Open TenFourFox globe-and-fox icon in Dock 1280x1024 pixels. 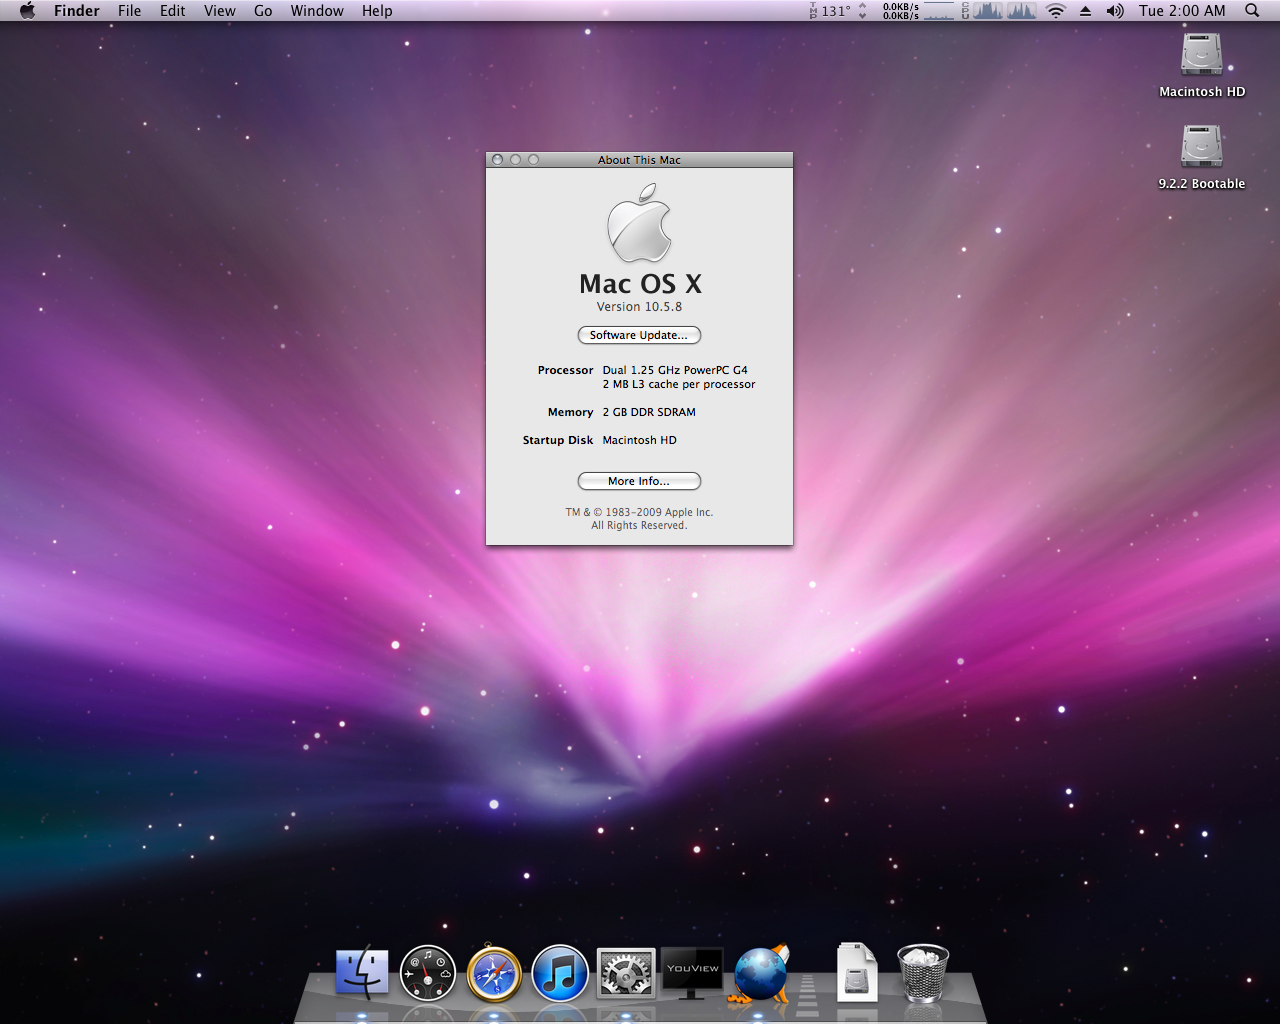point(762,973)
